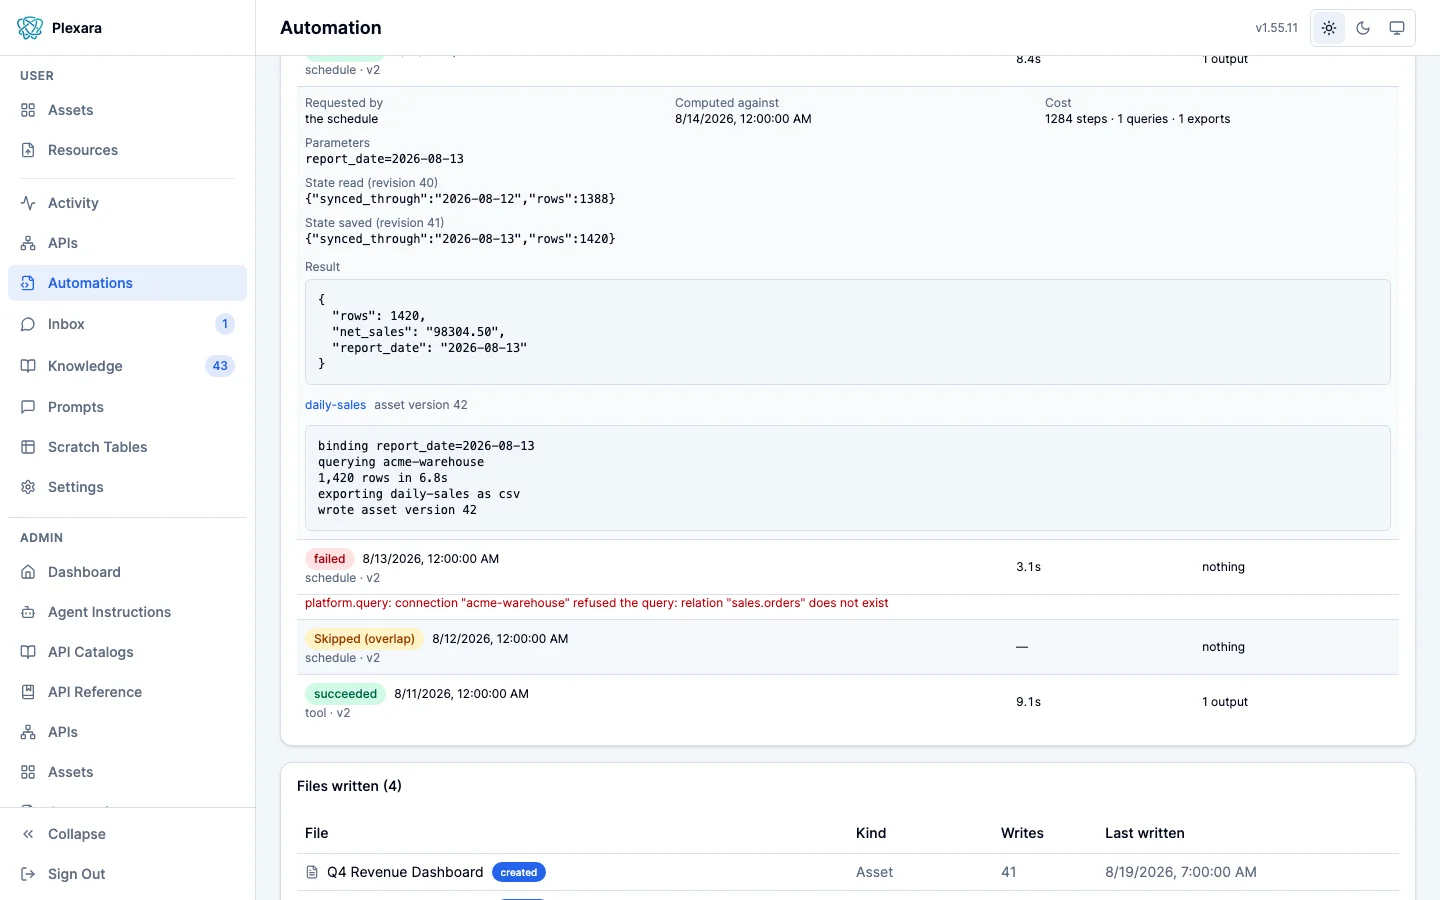Click the Q4 Revenue Dashboard file icon
The image size is (1440, 900).
tap(312, 872)
